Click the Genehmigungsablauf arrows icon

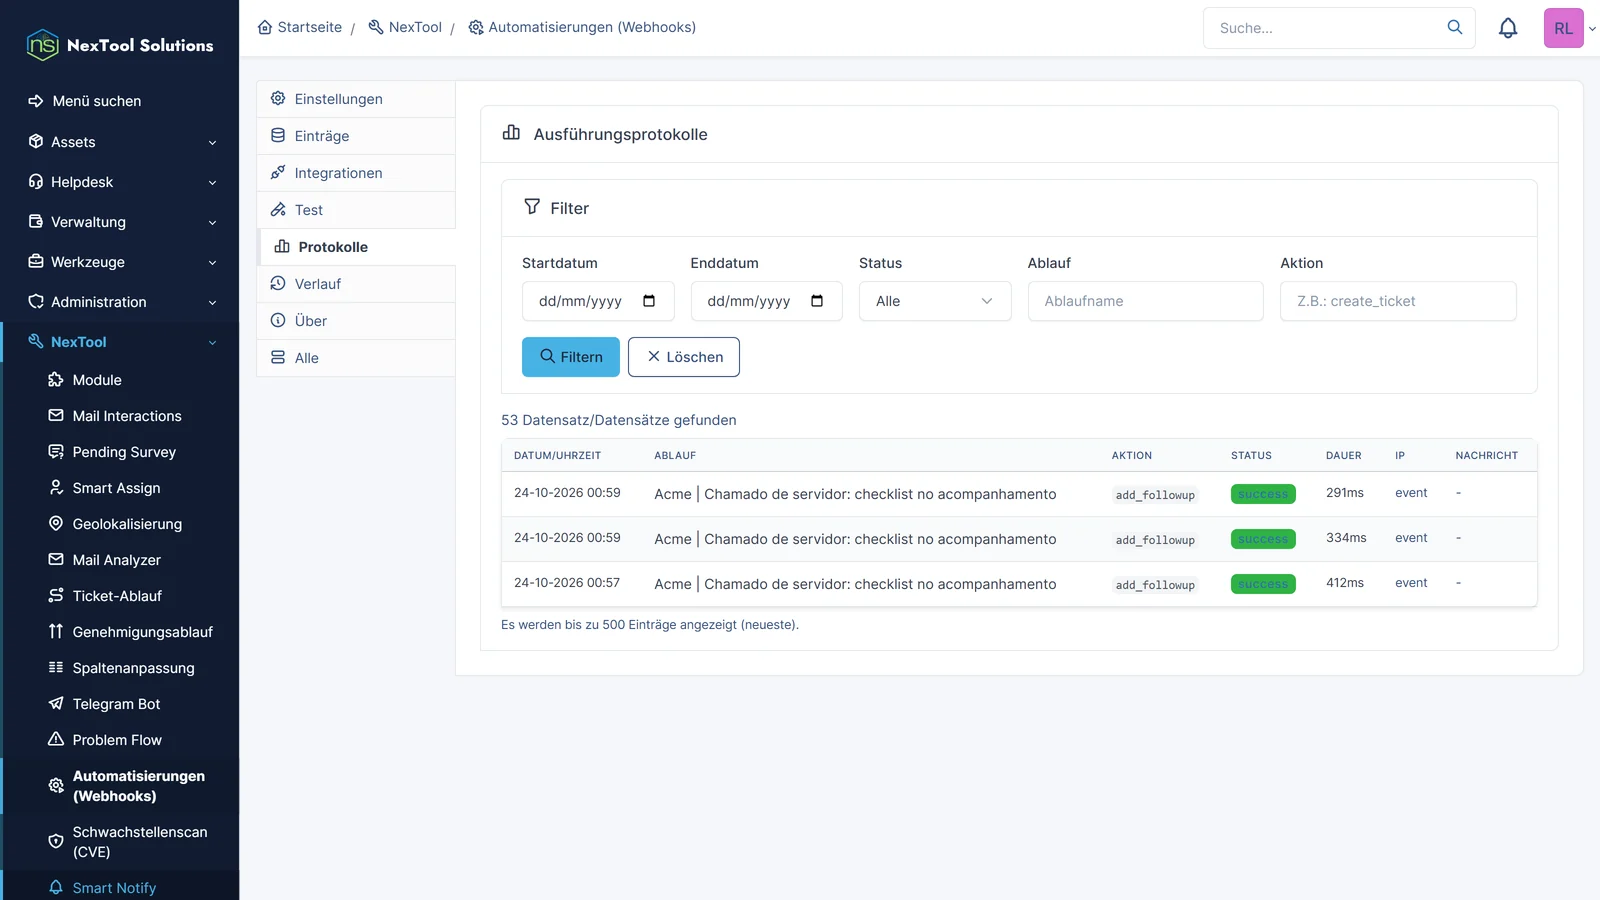point(56,632)
